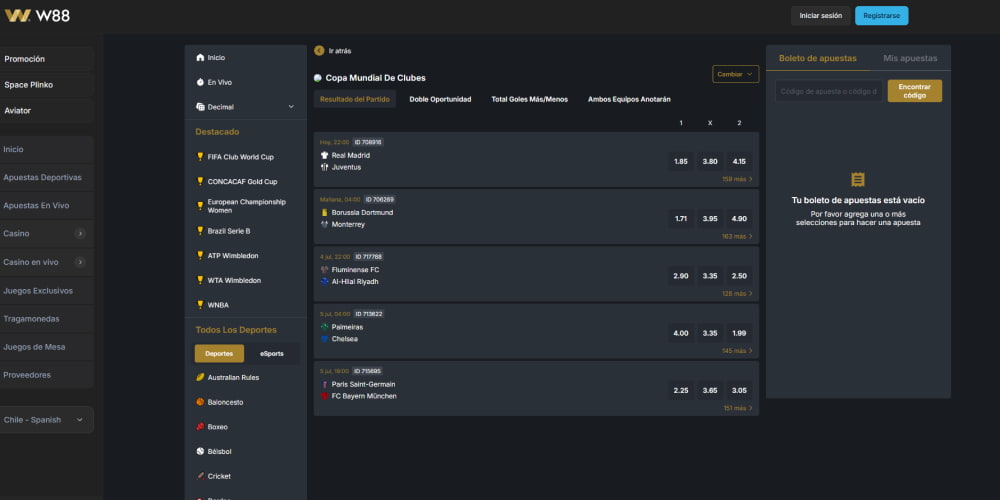Viewport: 1000px width, 500px height.
Task: Click the Encontrar código button
Action: (x=915, y=91)
